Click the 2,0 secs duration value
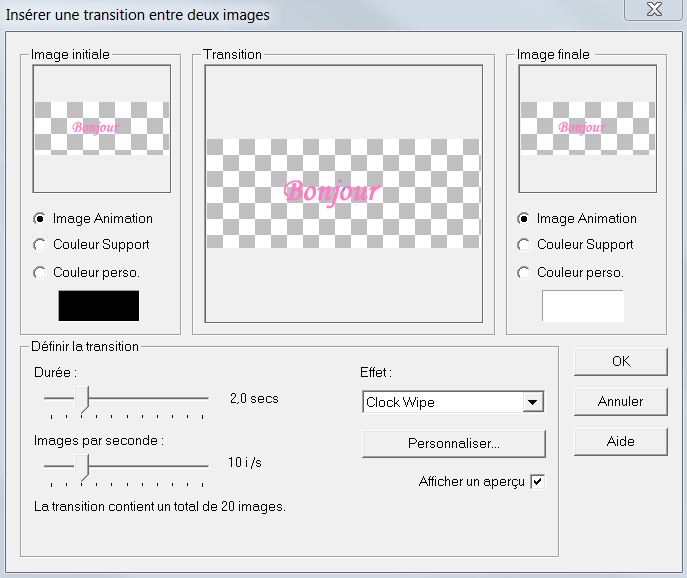 coord(254,398)
